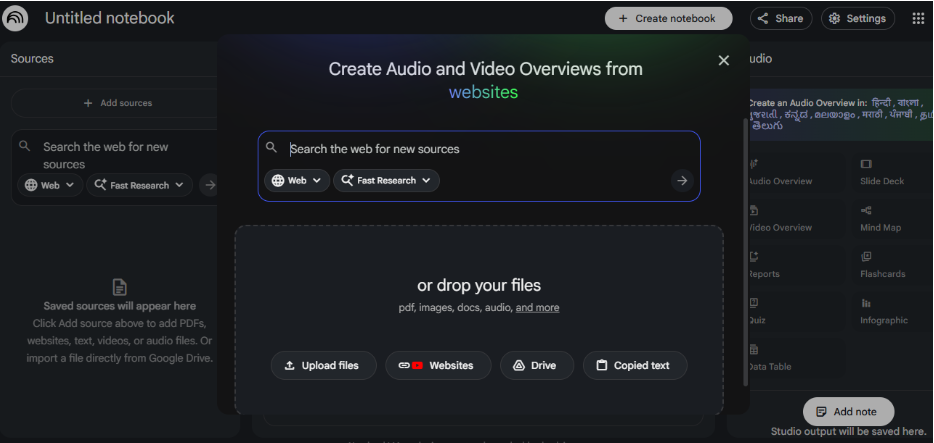Screen dimensions: 934x443
Task: Open Fast Research dropdown in sidebar
Action: [x=139, y=185]
